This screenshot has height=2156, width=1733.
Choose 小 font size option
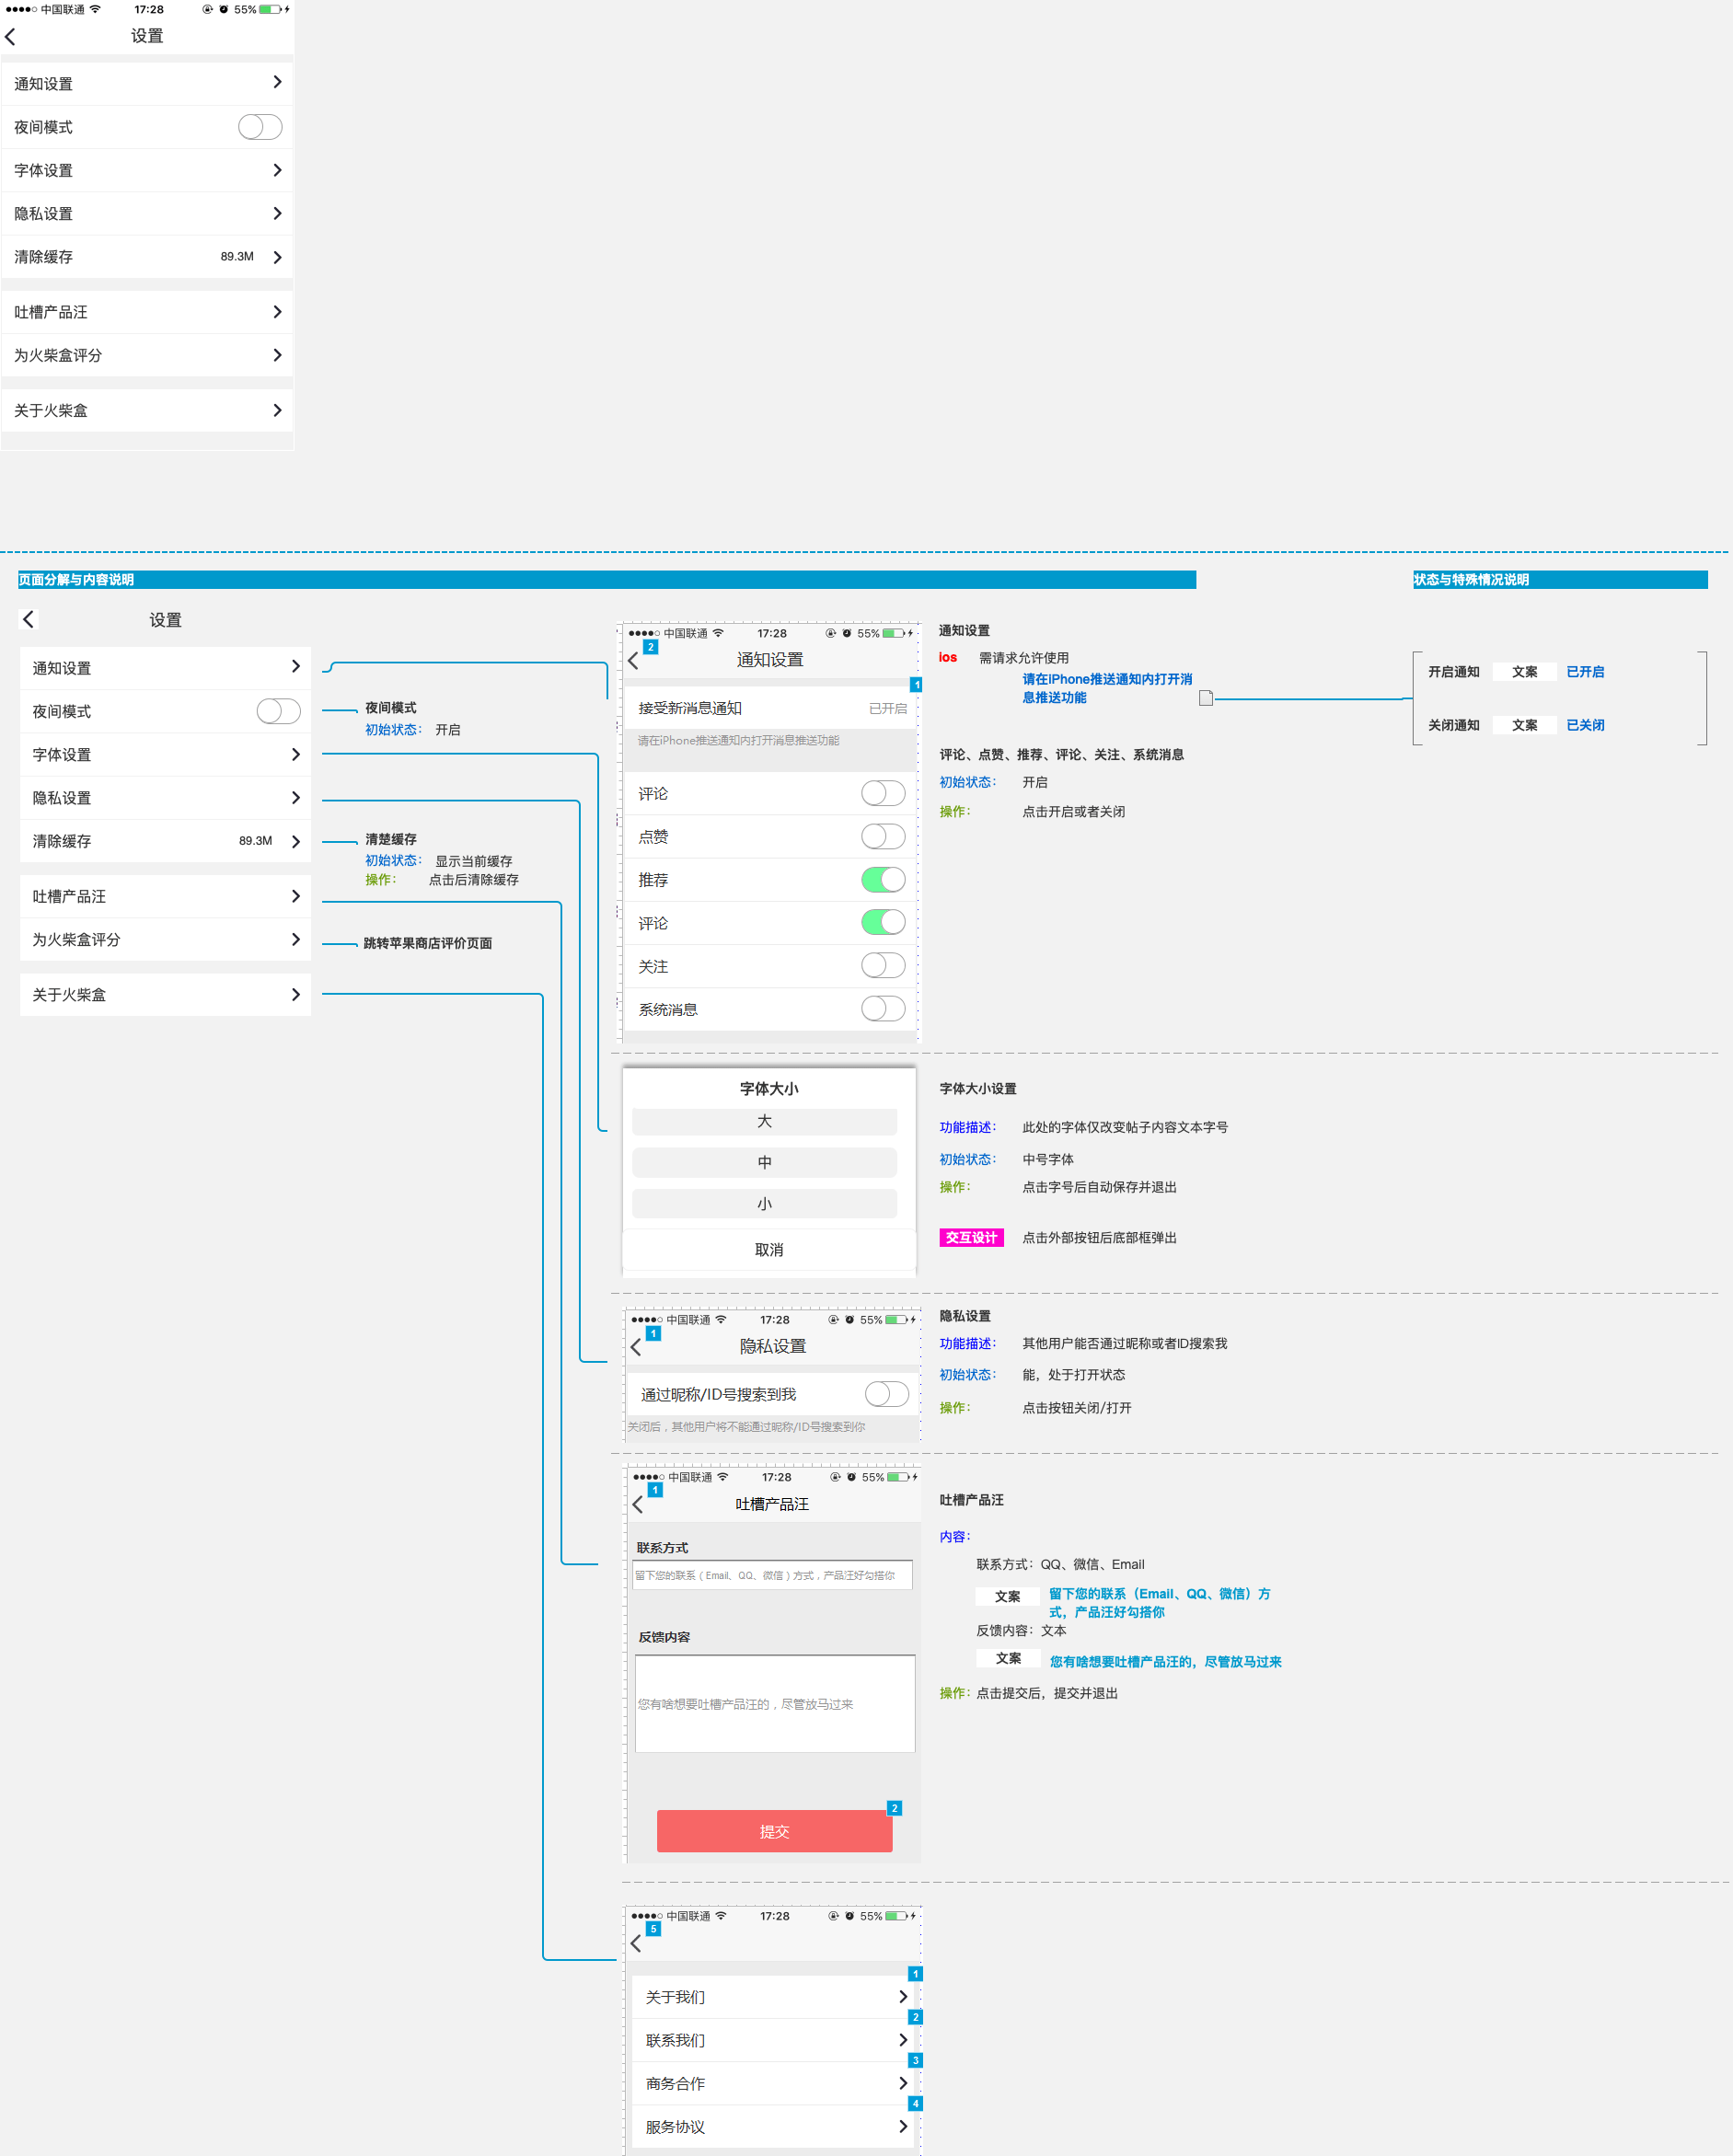pos(765,1204)
